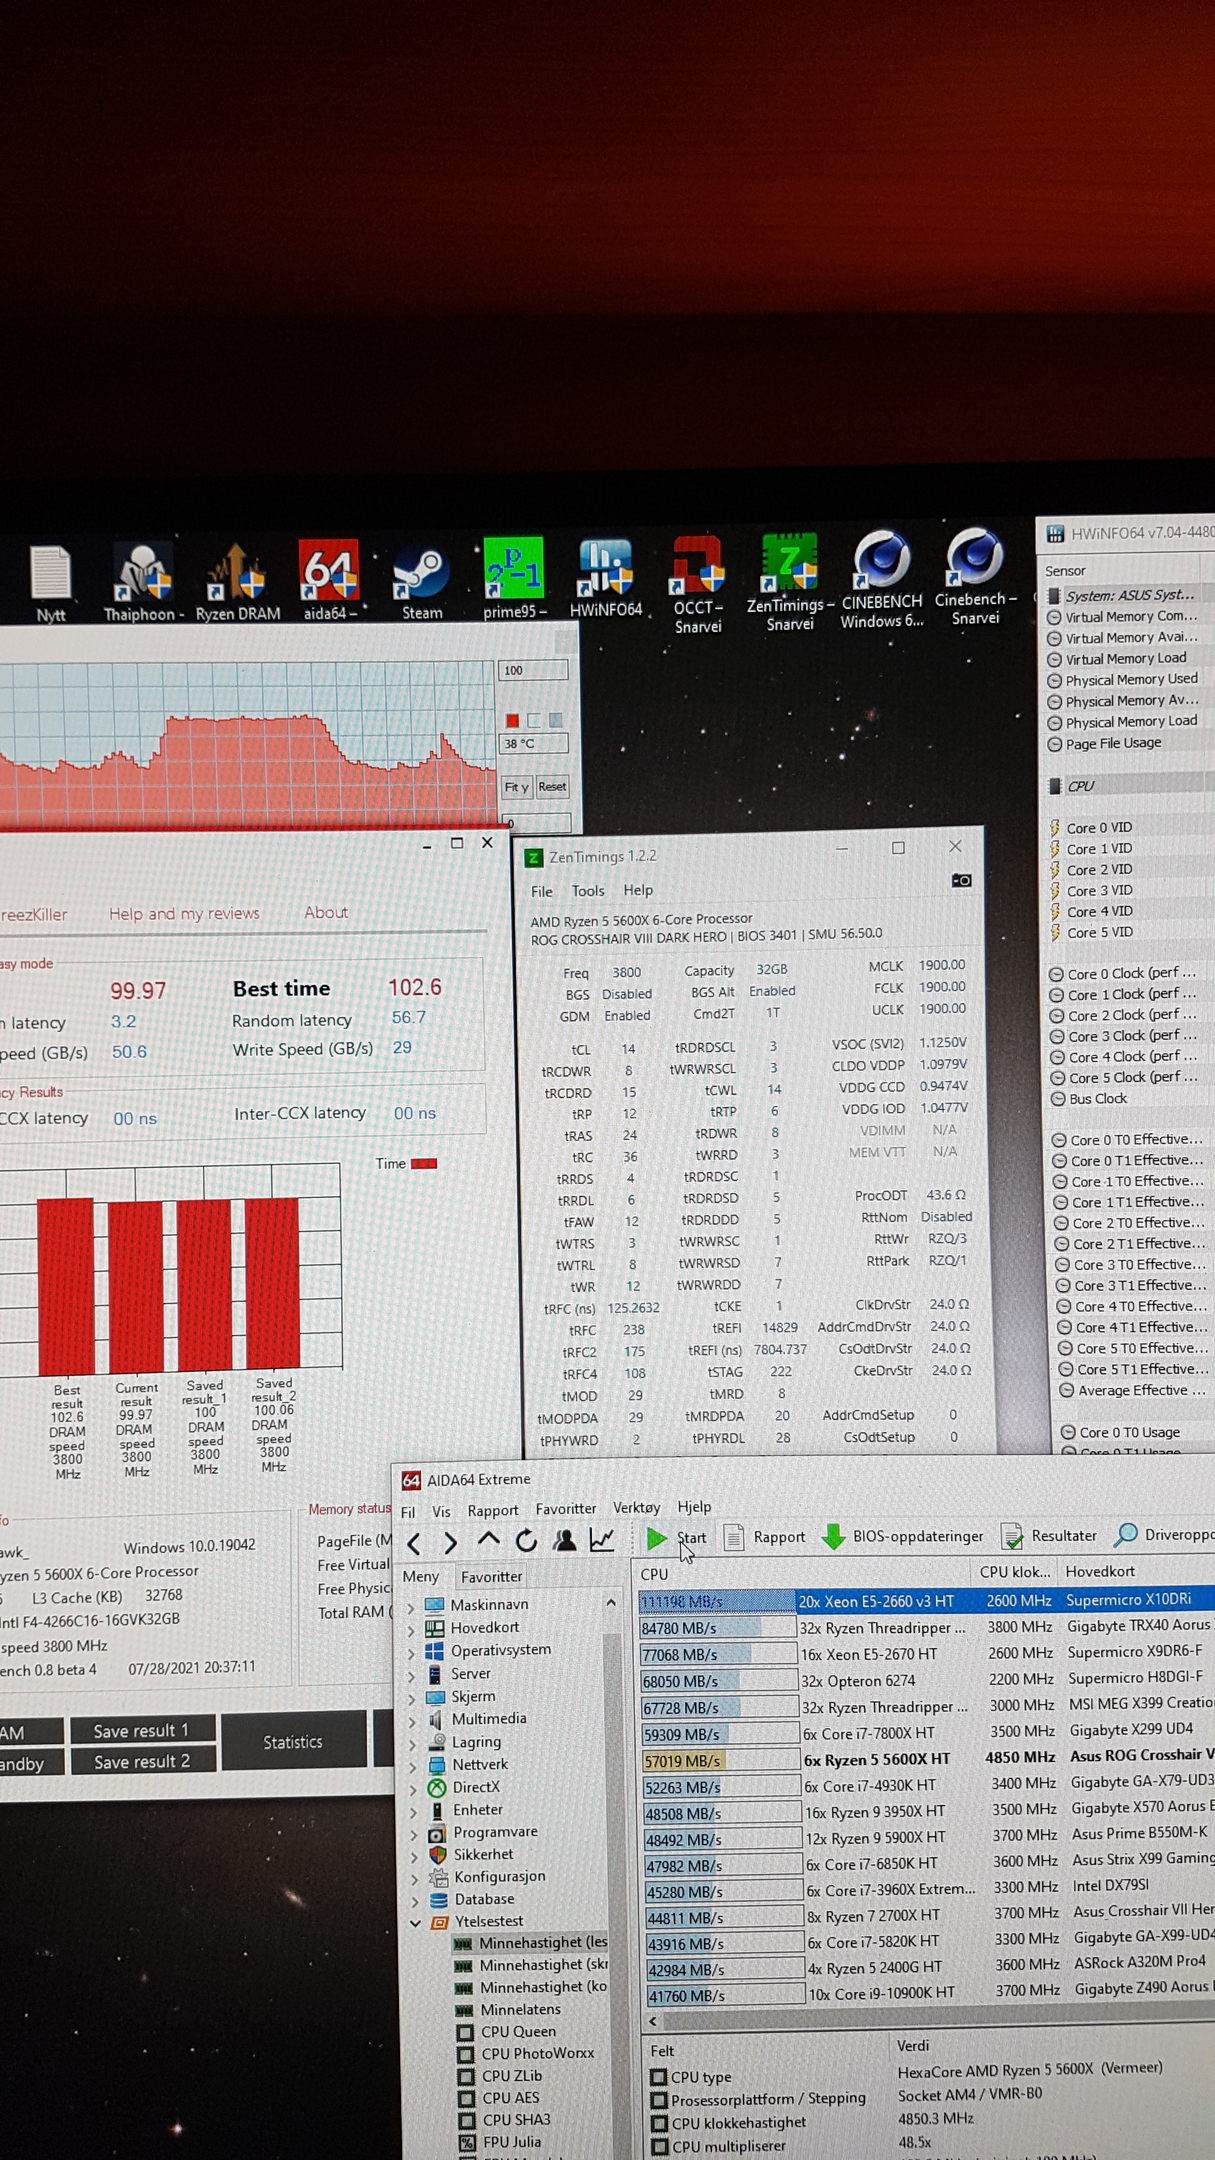Click the Prosessorplattform / Stepping field checkbox
1215x2160 pixels.
pos(659,2100)
